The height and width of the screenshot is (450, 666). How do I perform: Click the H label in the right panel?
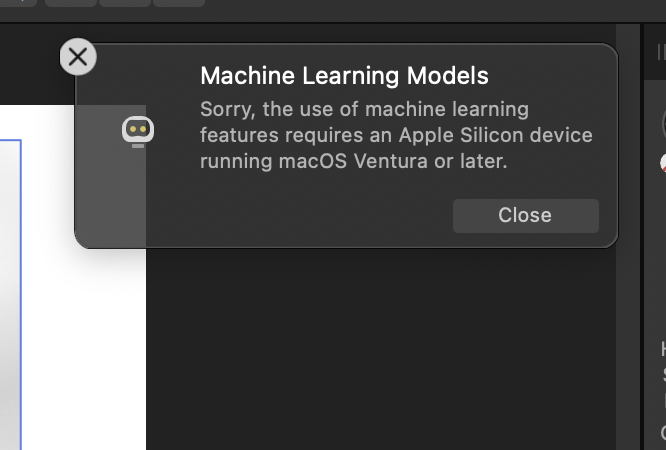(663, 349)
